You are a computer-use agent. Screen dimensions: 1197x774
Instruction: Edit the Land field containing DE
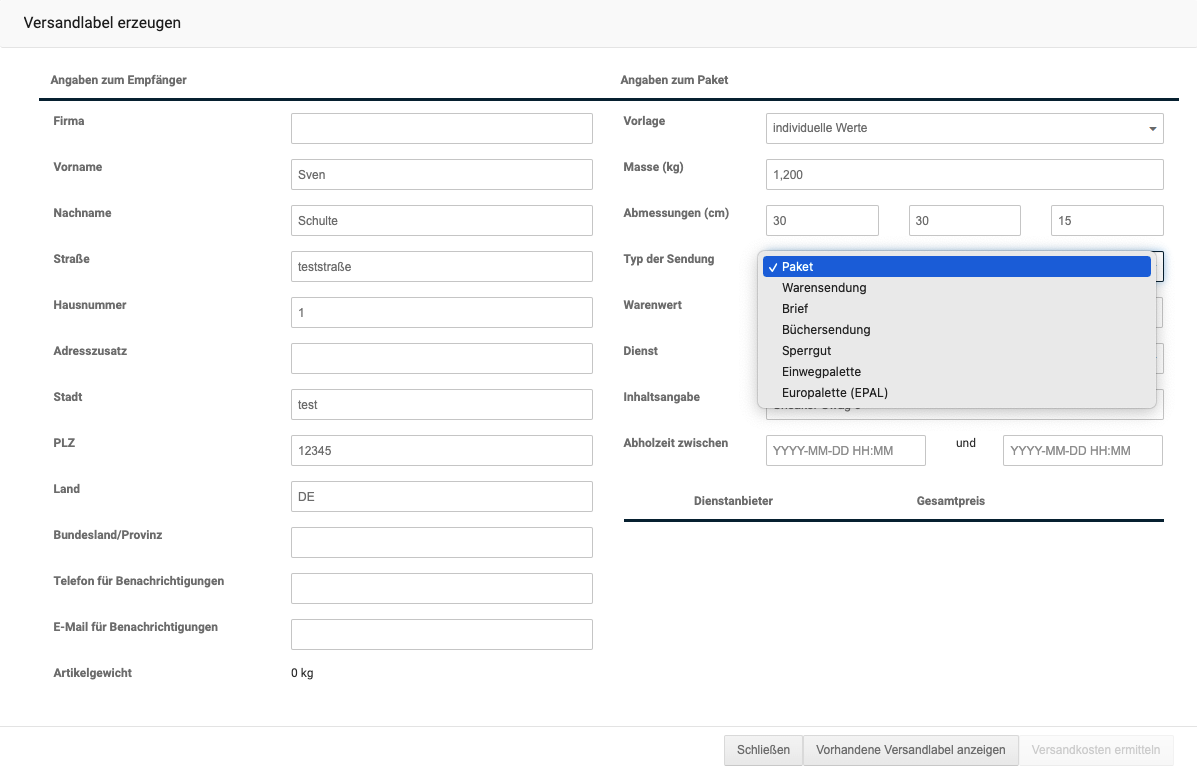coord(441,496)
